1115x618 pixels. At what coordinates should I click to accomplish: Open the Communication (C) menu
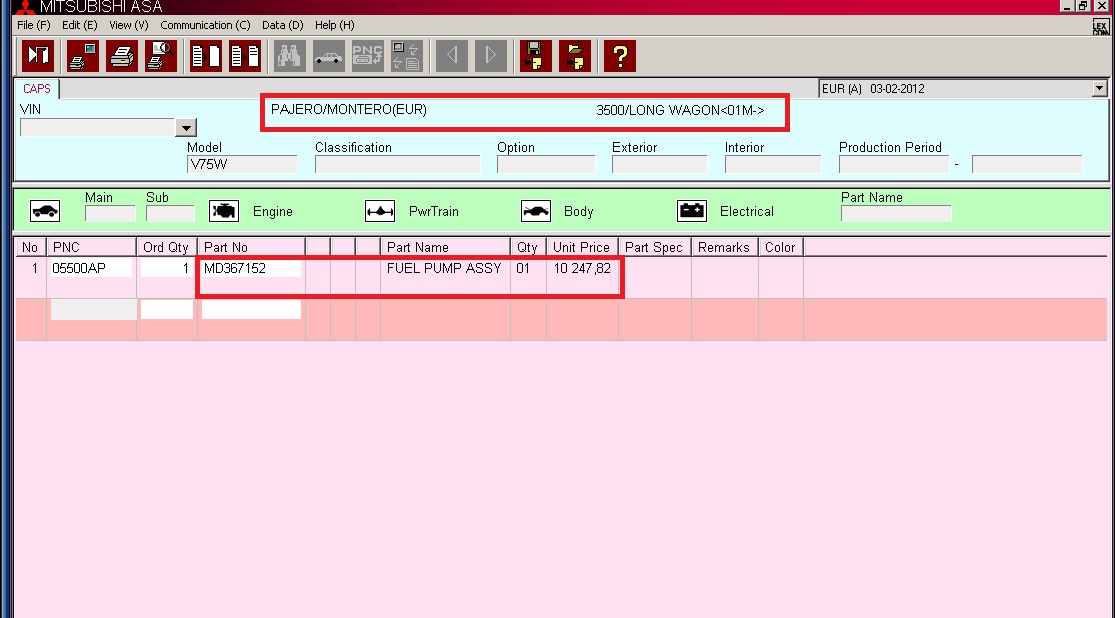(x=205, y=25)
